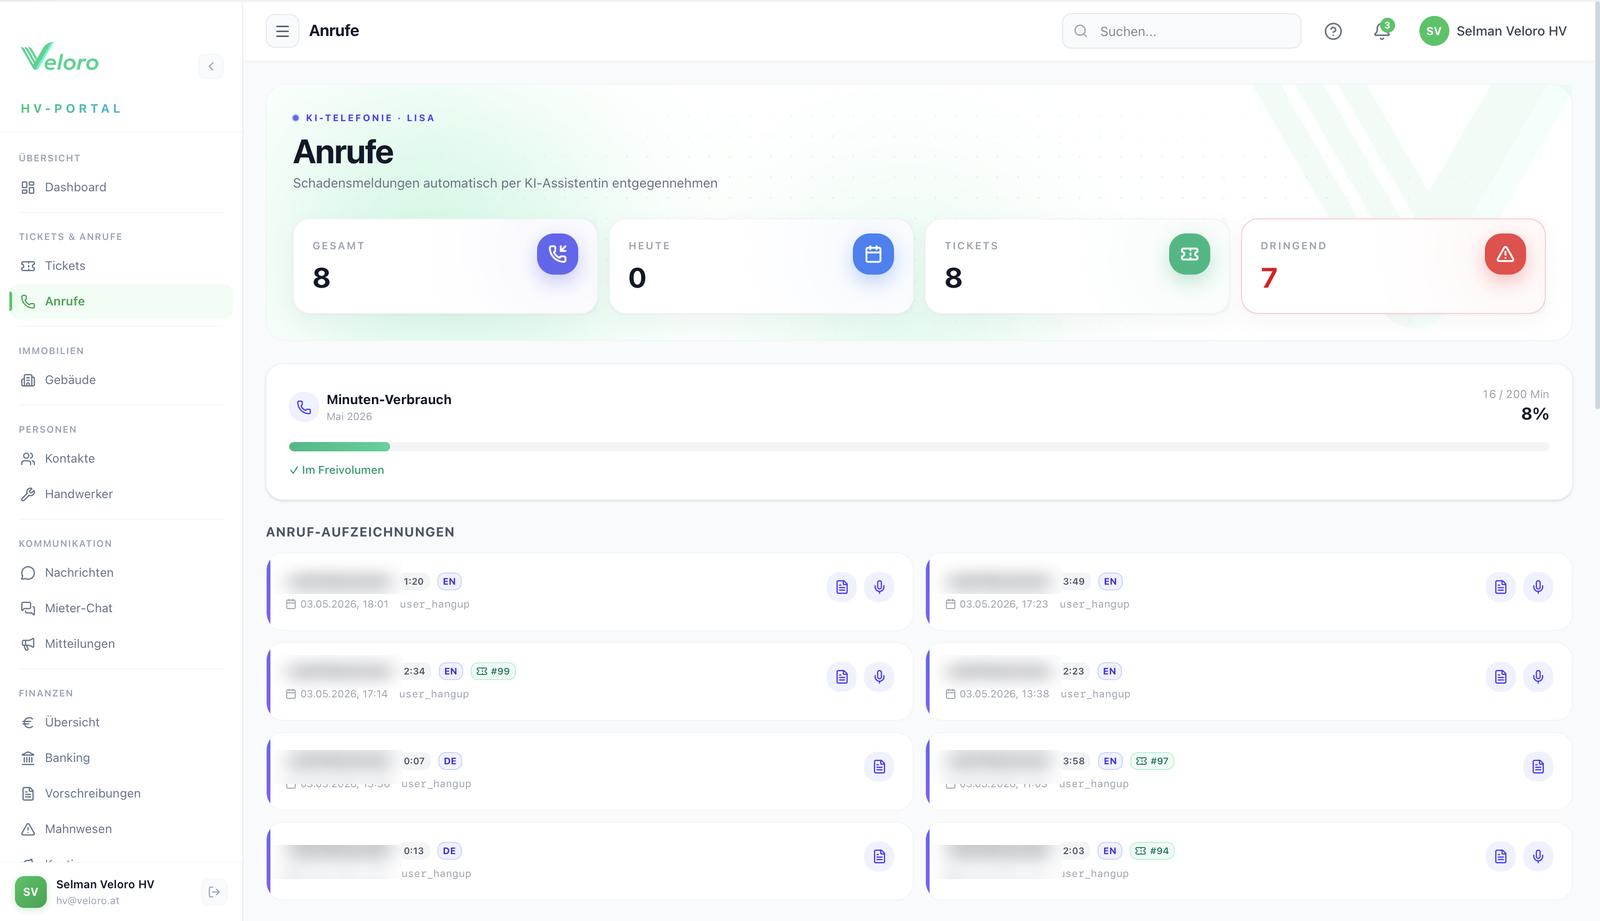Play recording of the 1:20 call
Viewport: 1600px width, 921px height.
coord(879,587)
